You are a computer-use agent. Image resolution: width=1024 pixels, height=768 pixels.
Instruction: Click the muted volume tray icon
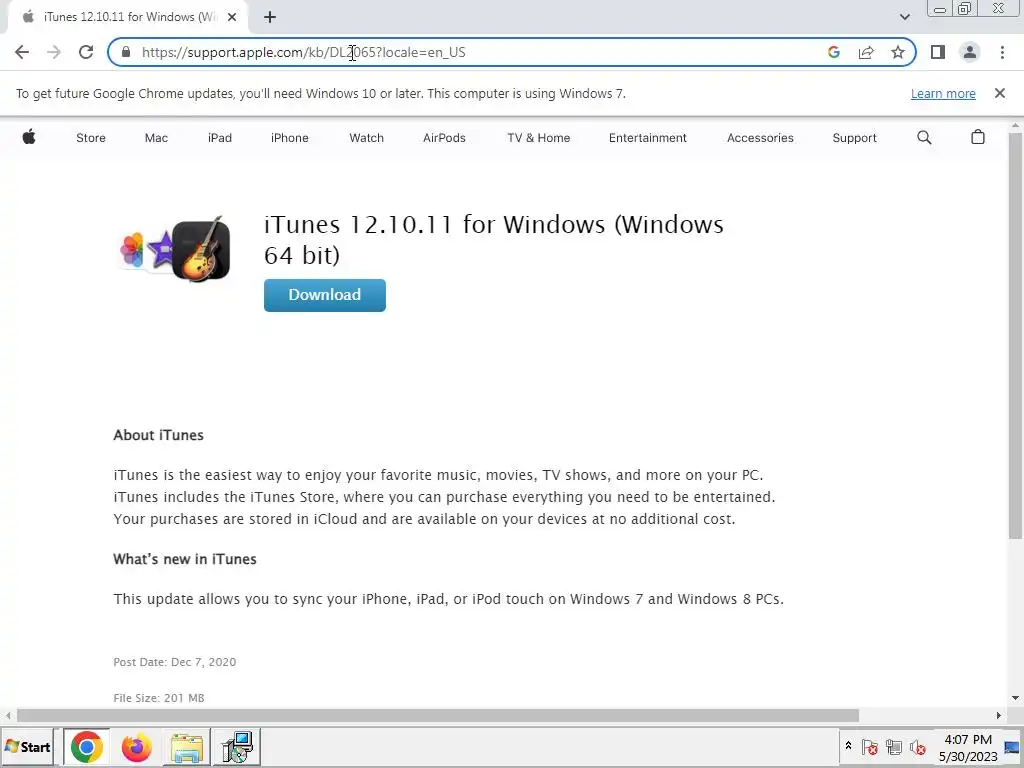[918, 747]
